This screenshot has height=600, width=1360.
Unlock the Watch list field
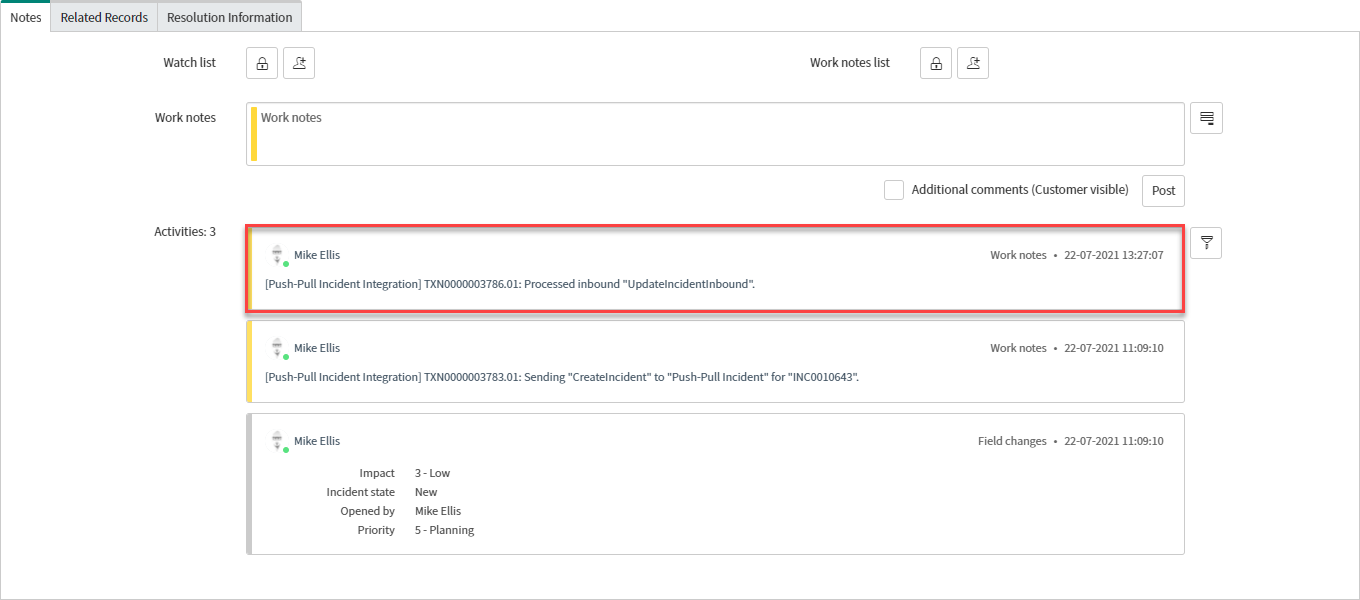click(x=262, y=63)
